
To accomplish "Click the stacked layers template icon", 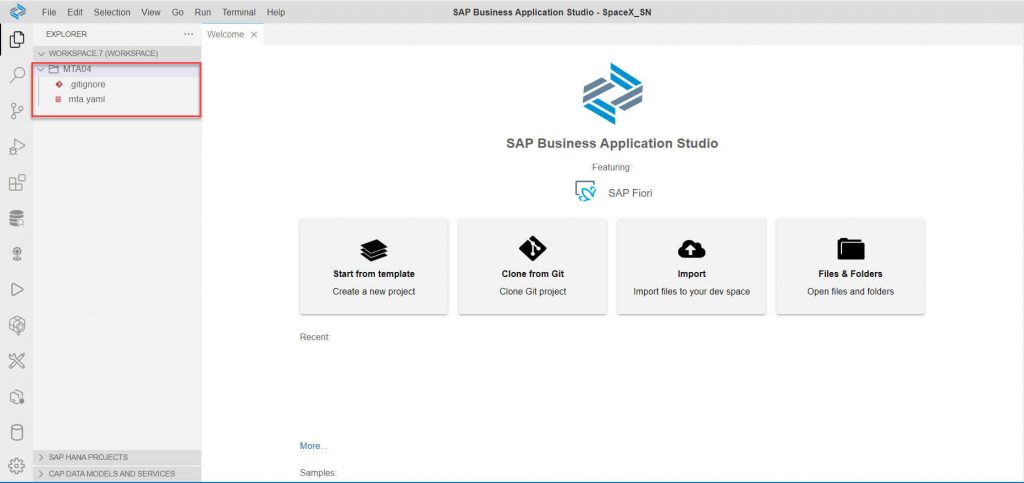I will (x=374, y=250).
